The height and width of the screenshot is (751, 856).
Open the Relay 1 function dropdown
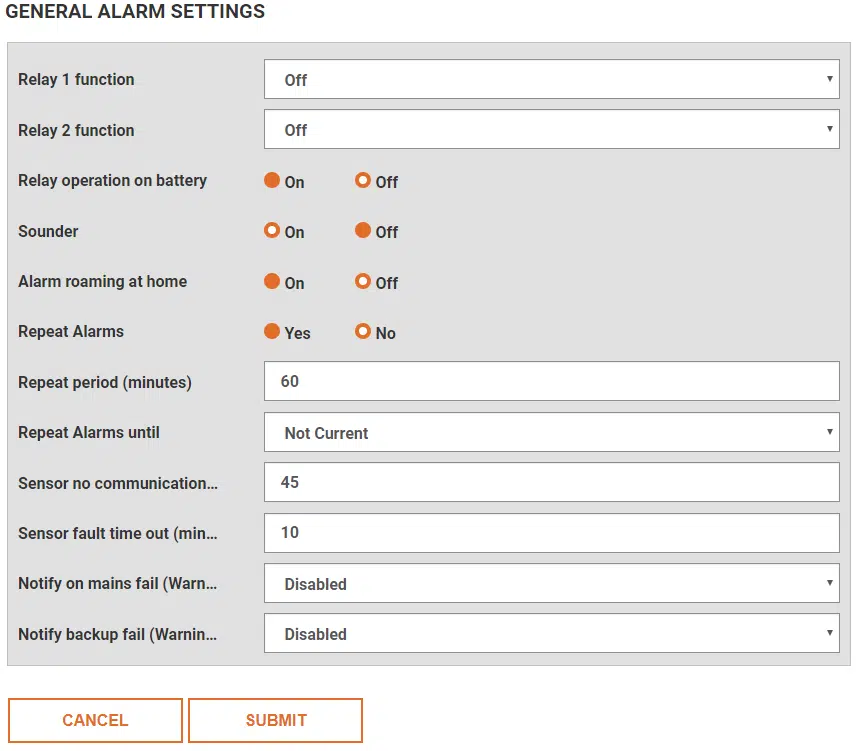coord(550,80)
